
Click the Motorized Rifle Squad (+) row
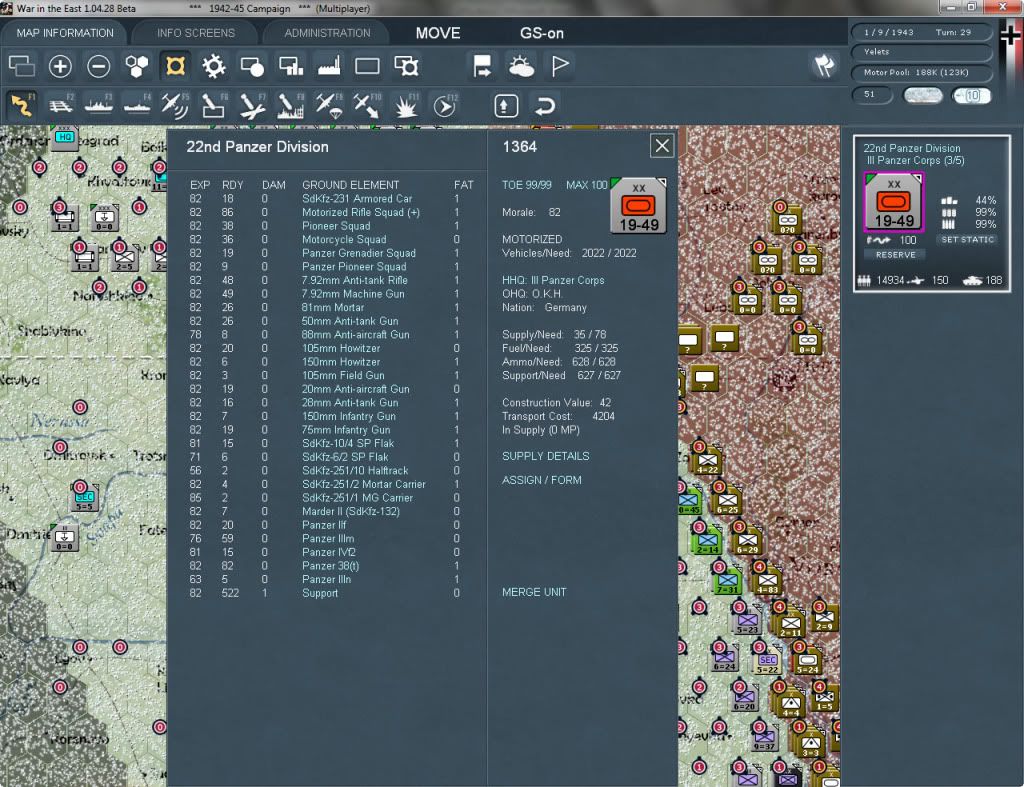[x=325, y=212]
